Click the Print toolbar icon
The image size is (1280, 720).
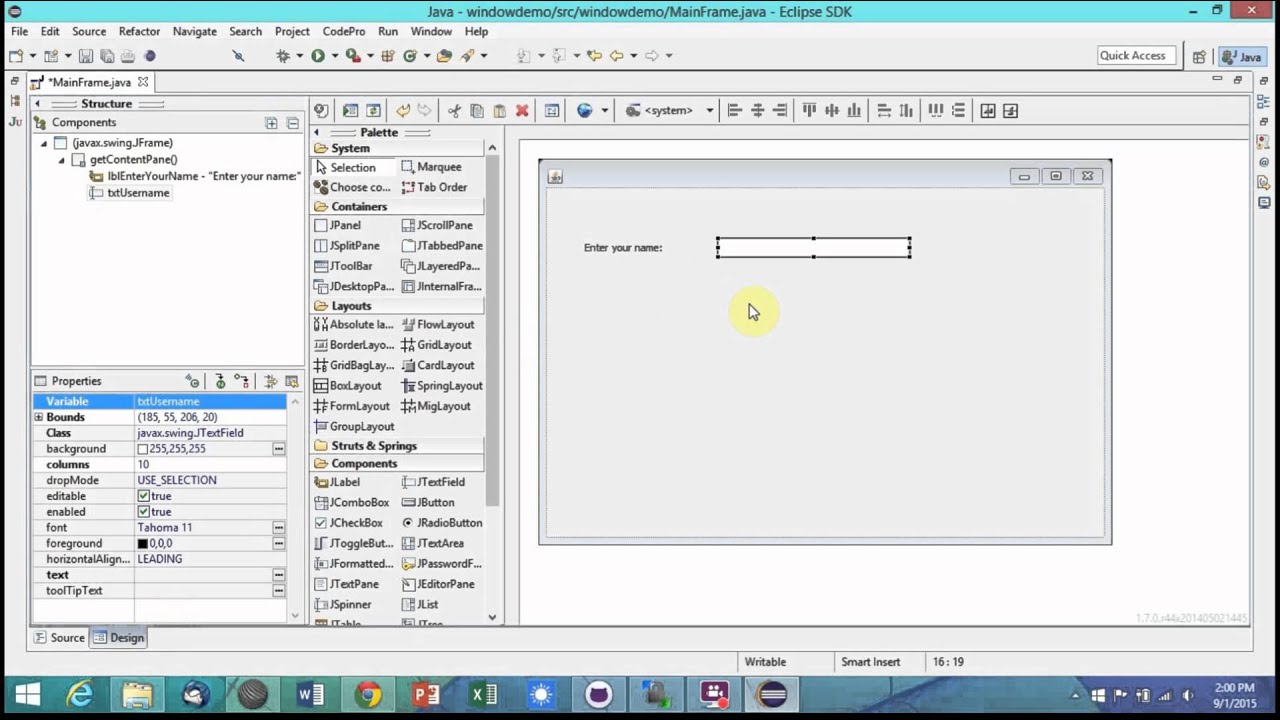click(127, 56)
